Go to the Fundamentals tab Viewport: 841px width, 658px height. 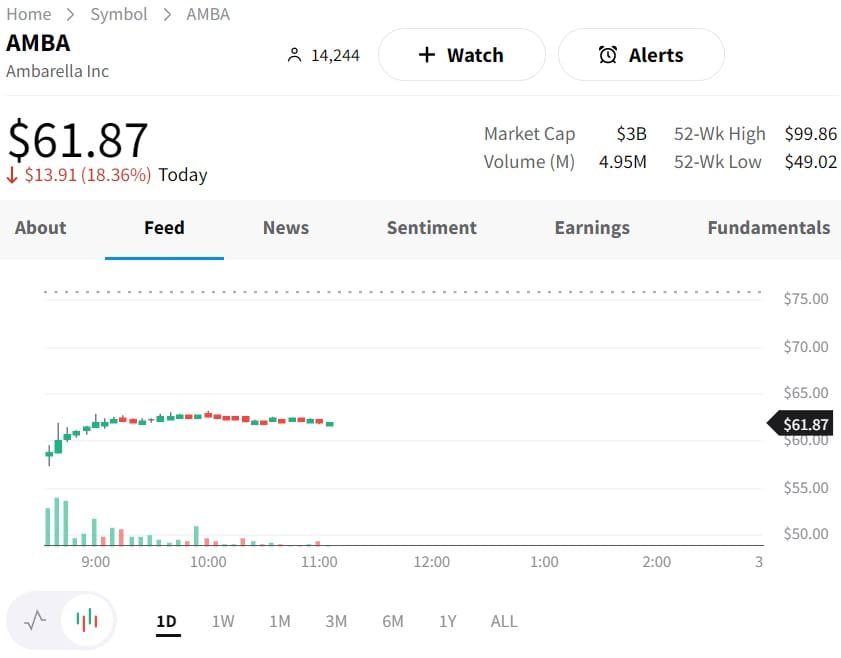pyautogui.click(x=768, y=227)
